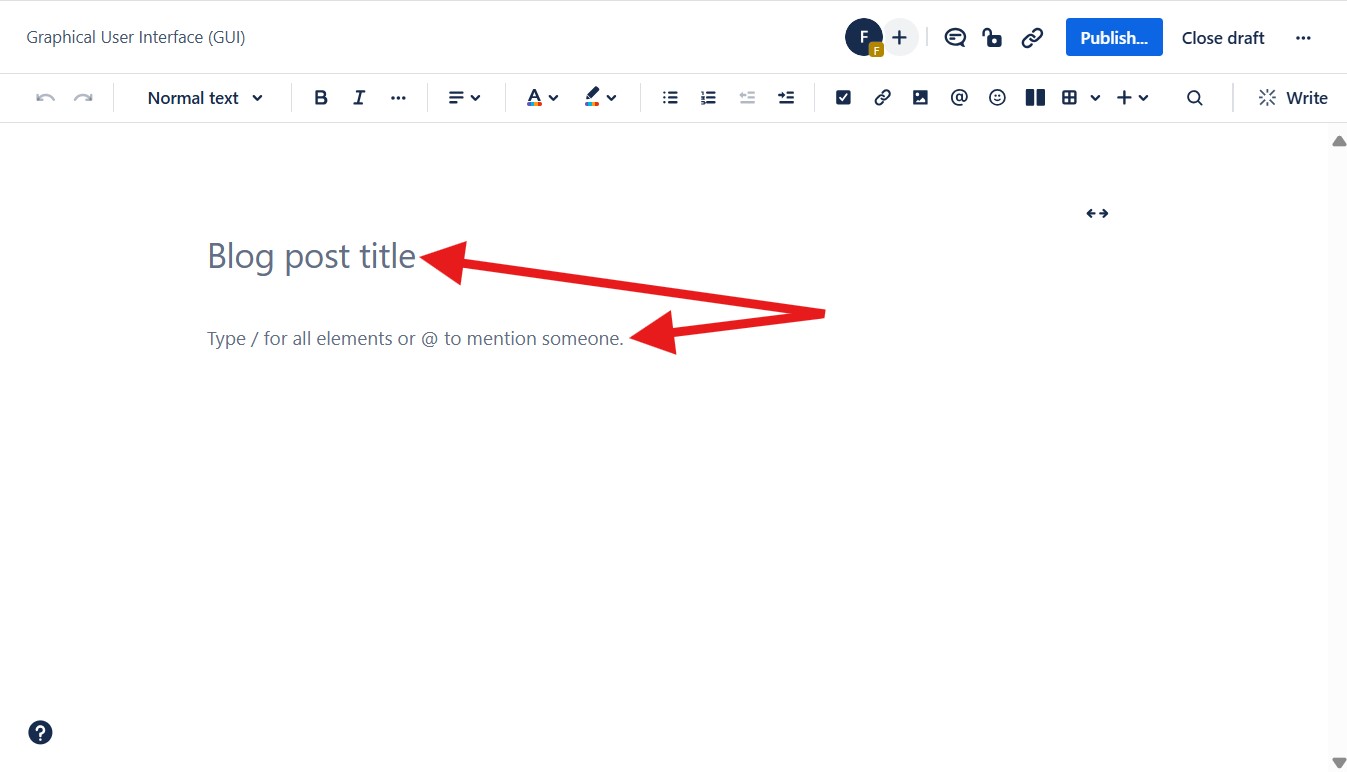
Task: Click the Bold formatting icon
Action: pyautogui.click(x=321, y=98)
